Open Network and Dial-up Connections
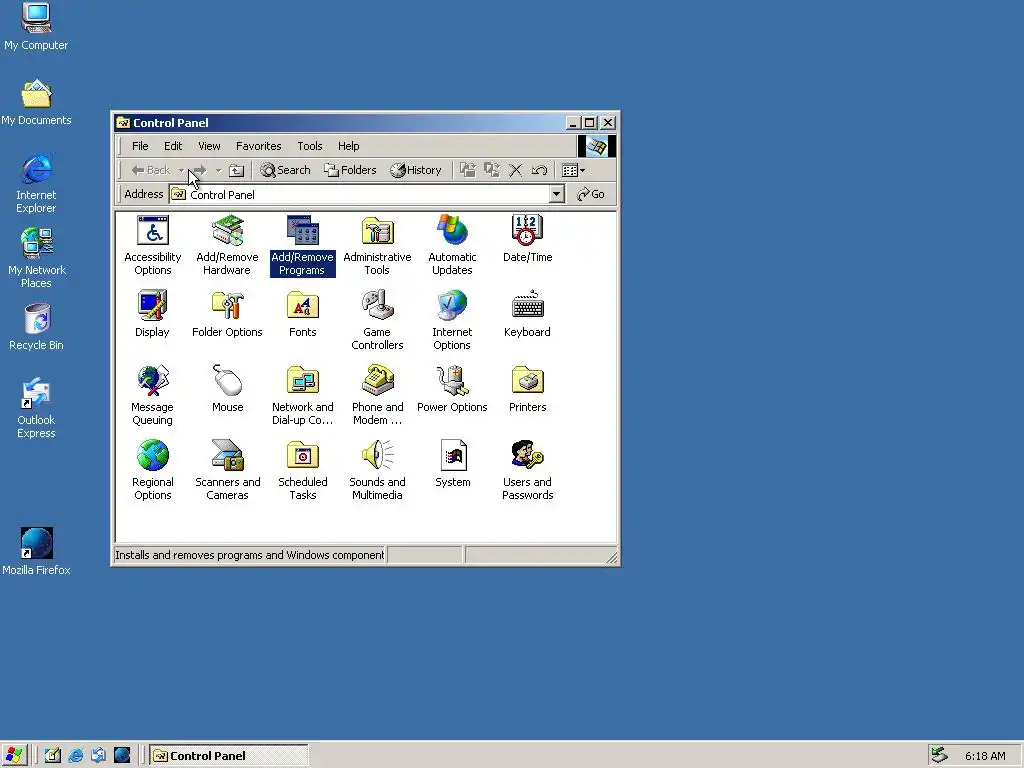The image size is (1024, 768). 302,396
